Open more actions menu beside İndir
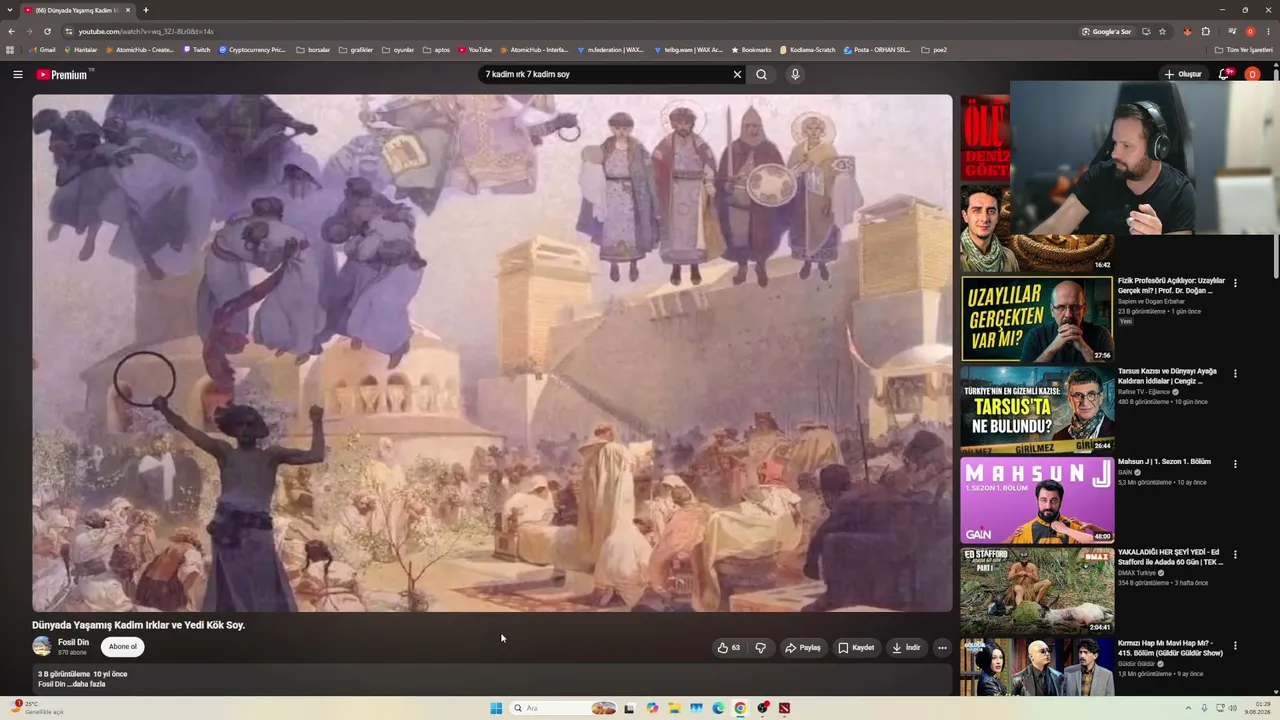Image resolution: width=1280 pixels, height=720 pixels. [x=942, y=648]
